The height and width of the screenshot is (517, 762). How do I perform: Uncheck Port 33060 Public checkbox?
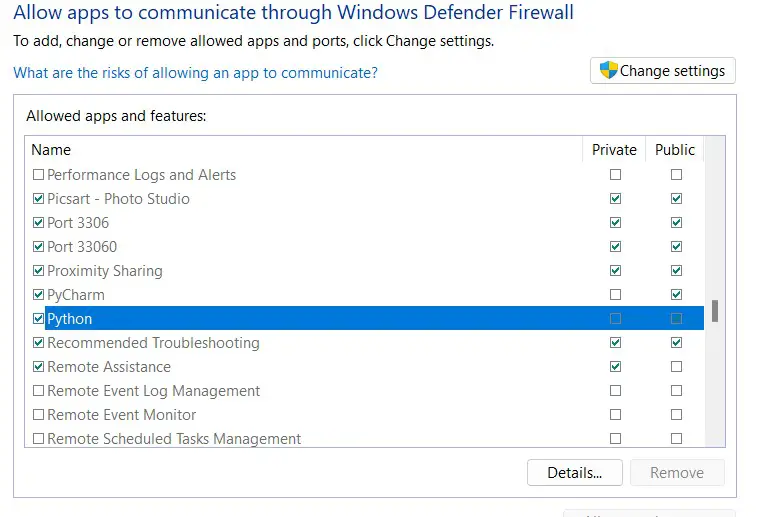pos(676,246)
